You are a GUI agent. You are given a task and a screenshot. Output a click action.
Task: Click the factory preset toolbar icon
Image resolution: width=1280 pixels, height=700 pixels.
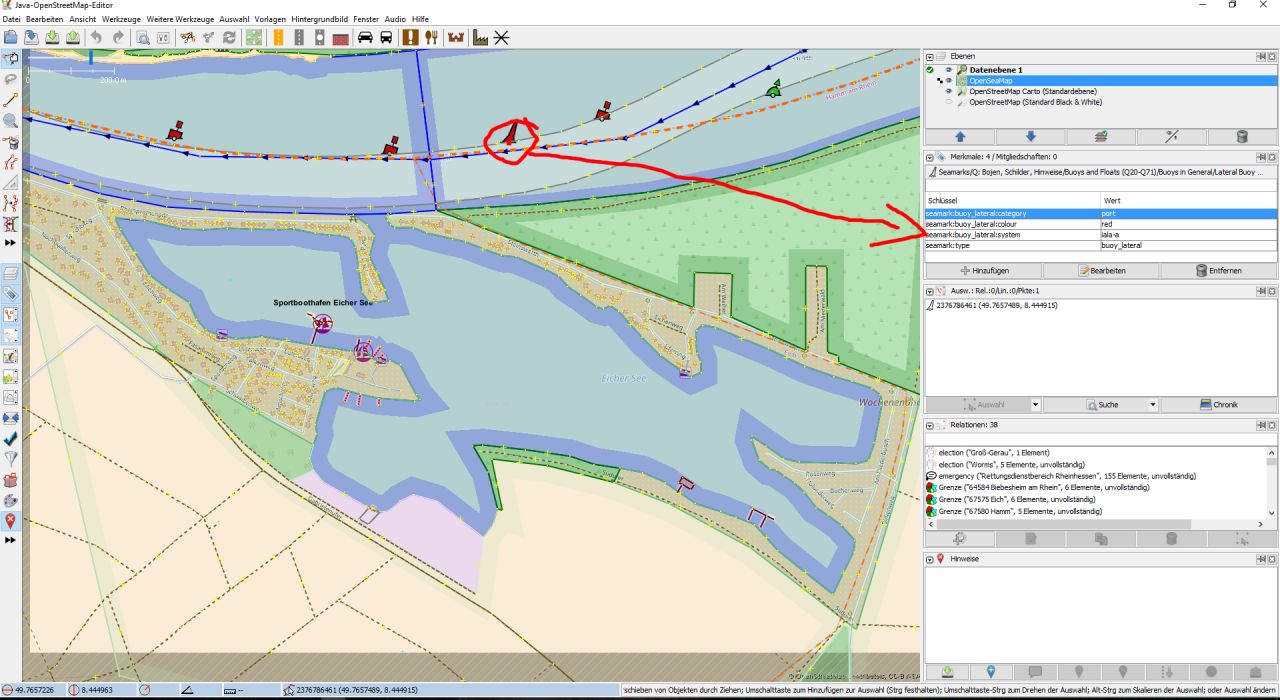coord(480,37)
